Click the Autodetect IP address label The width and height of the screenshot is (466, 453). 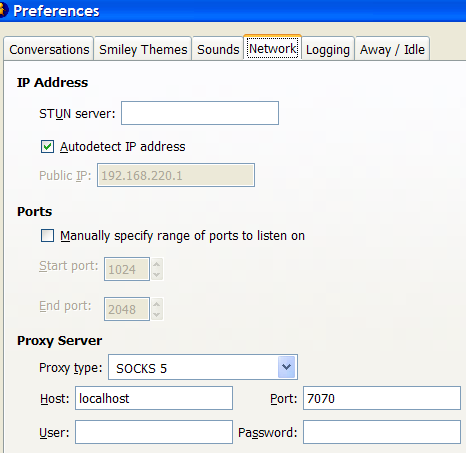122,147
